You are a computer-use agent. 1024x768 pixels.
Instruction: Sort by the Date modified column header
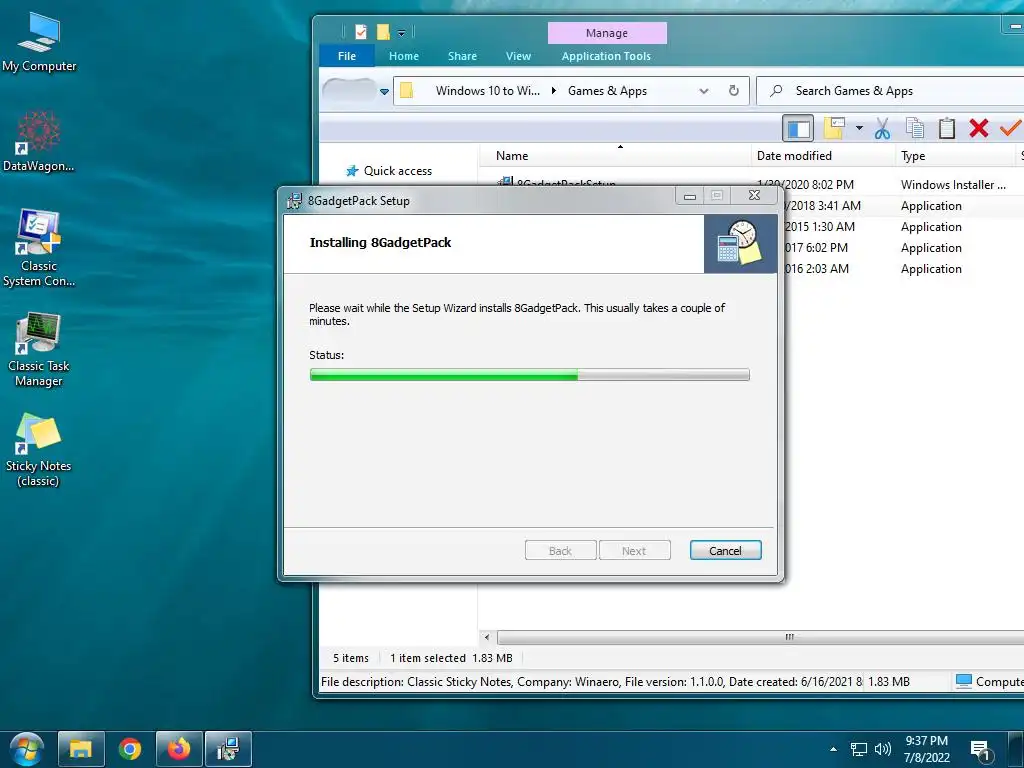point(823,155)
